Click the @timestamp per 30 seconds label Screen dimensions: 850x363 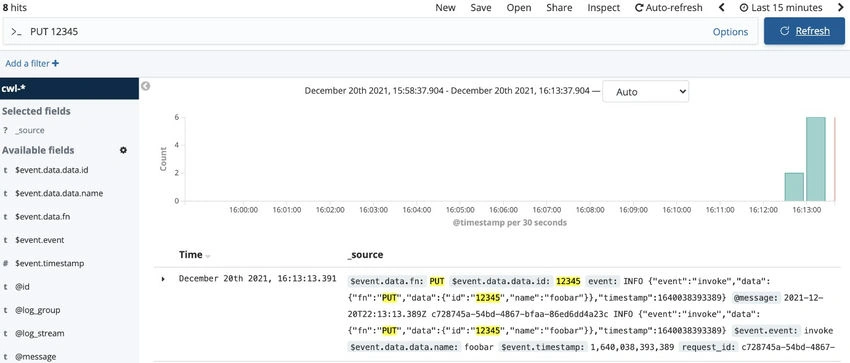tap(510, 223)
